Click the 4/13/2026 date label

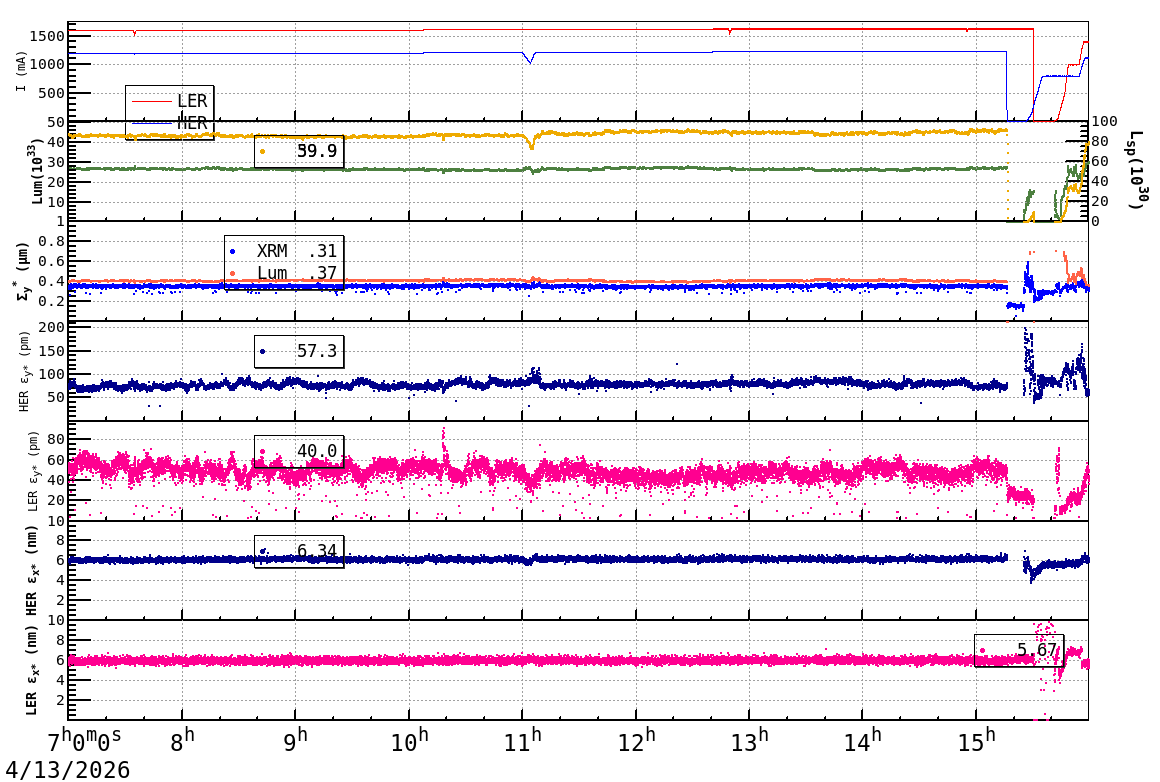coord(65,769)
